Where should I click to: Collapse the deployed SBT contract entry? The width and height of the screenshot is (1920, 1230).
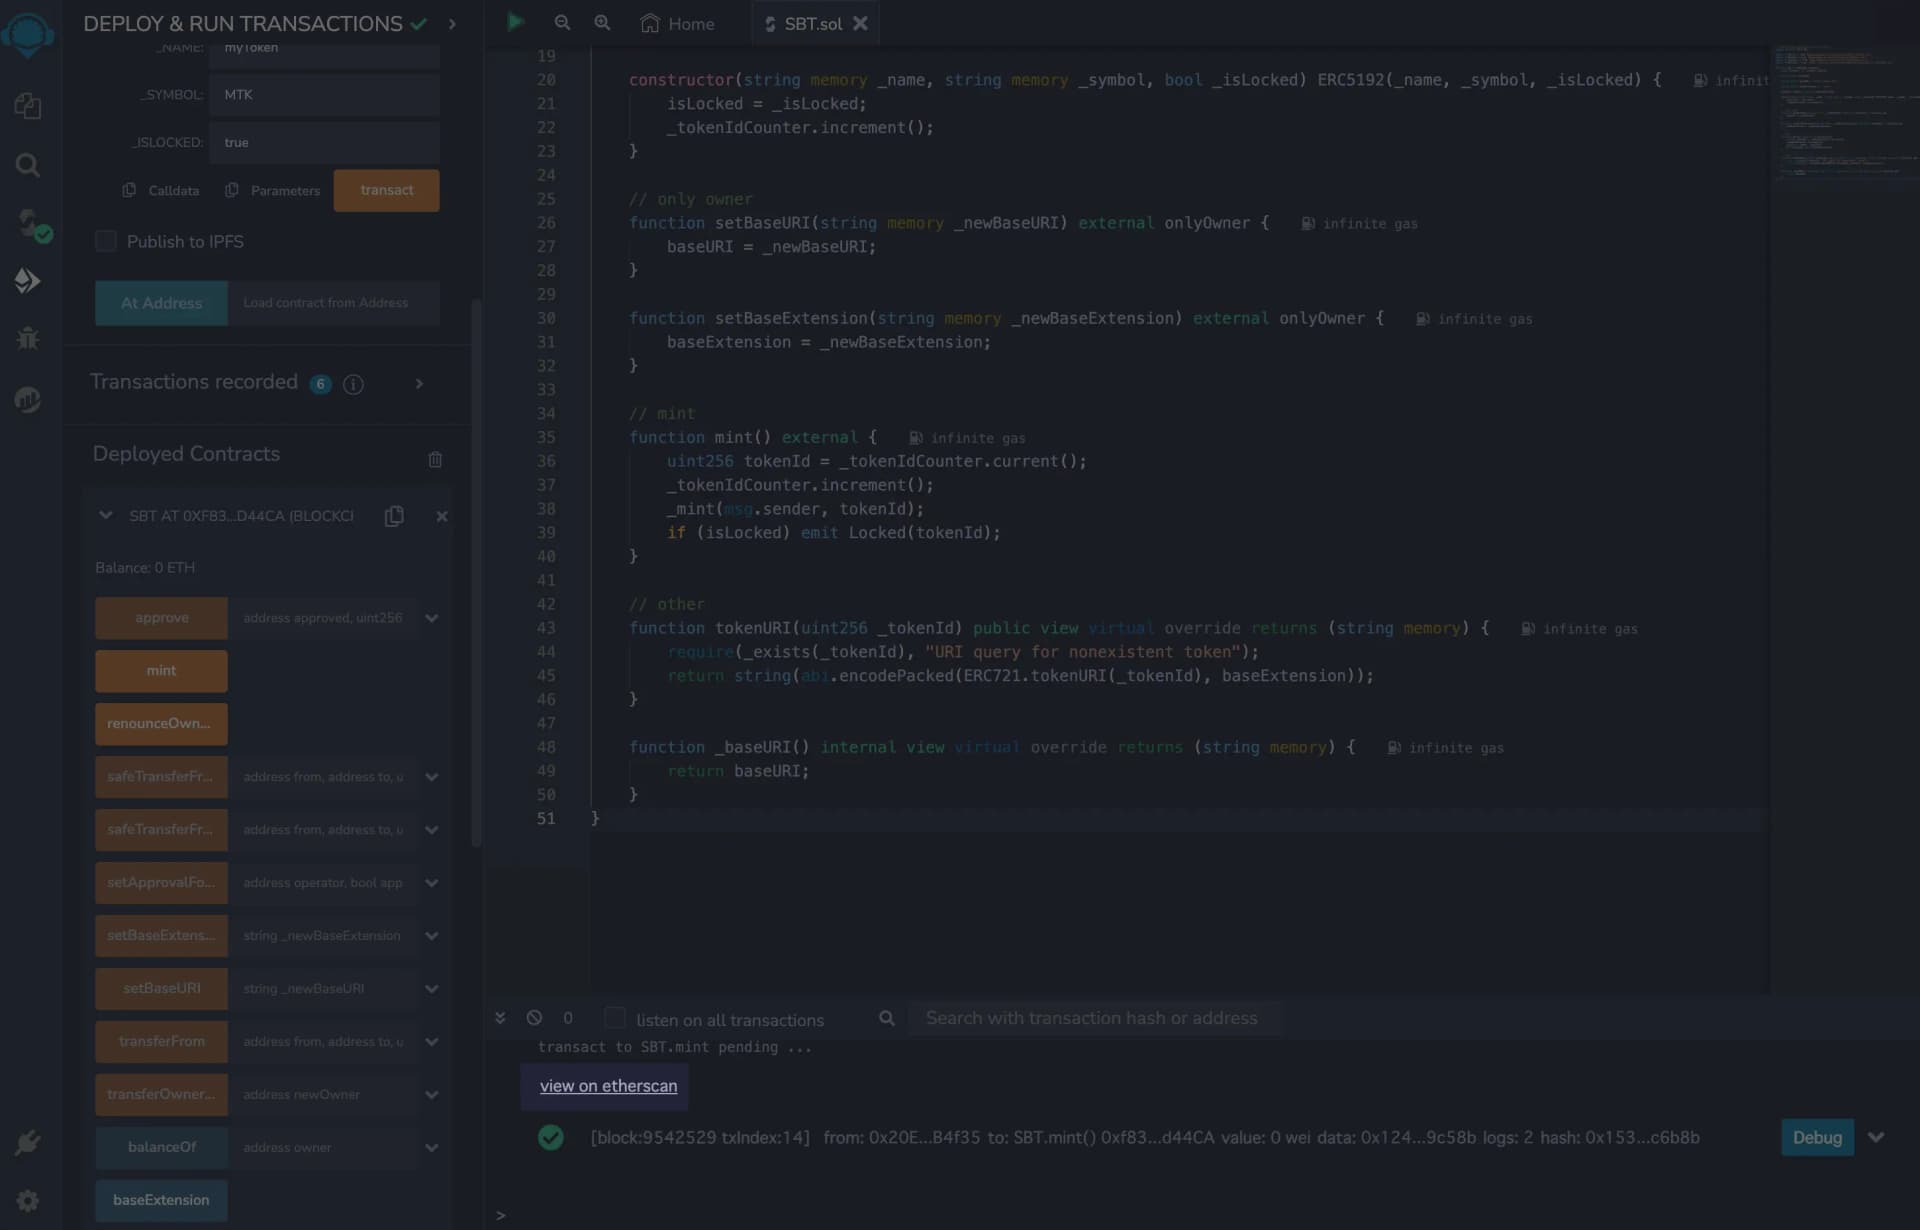105,515
